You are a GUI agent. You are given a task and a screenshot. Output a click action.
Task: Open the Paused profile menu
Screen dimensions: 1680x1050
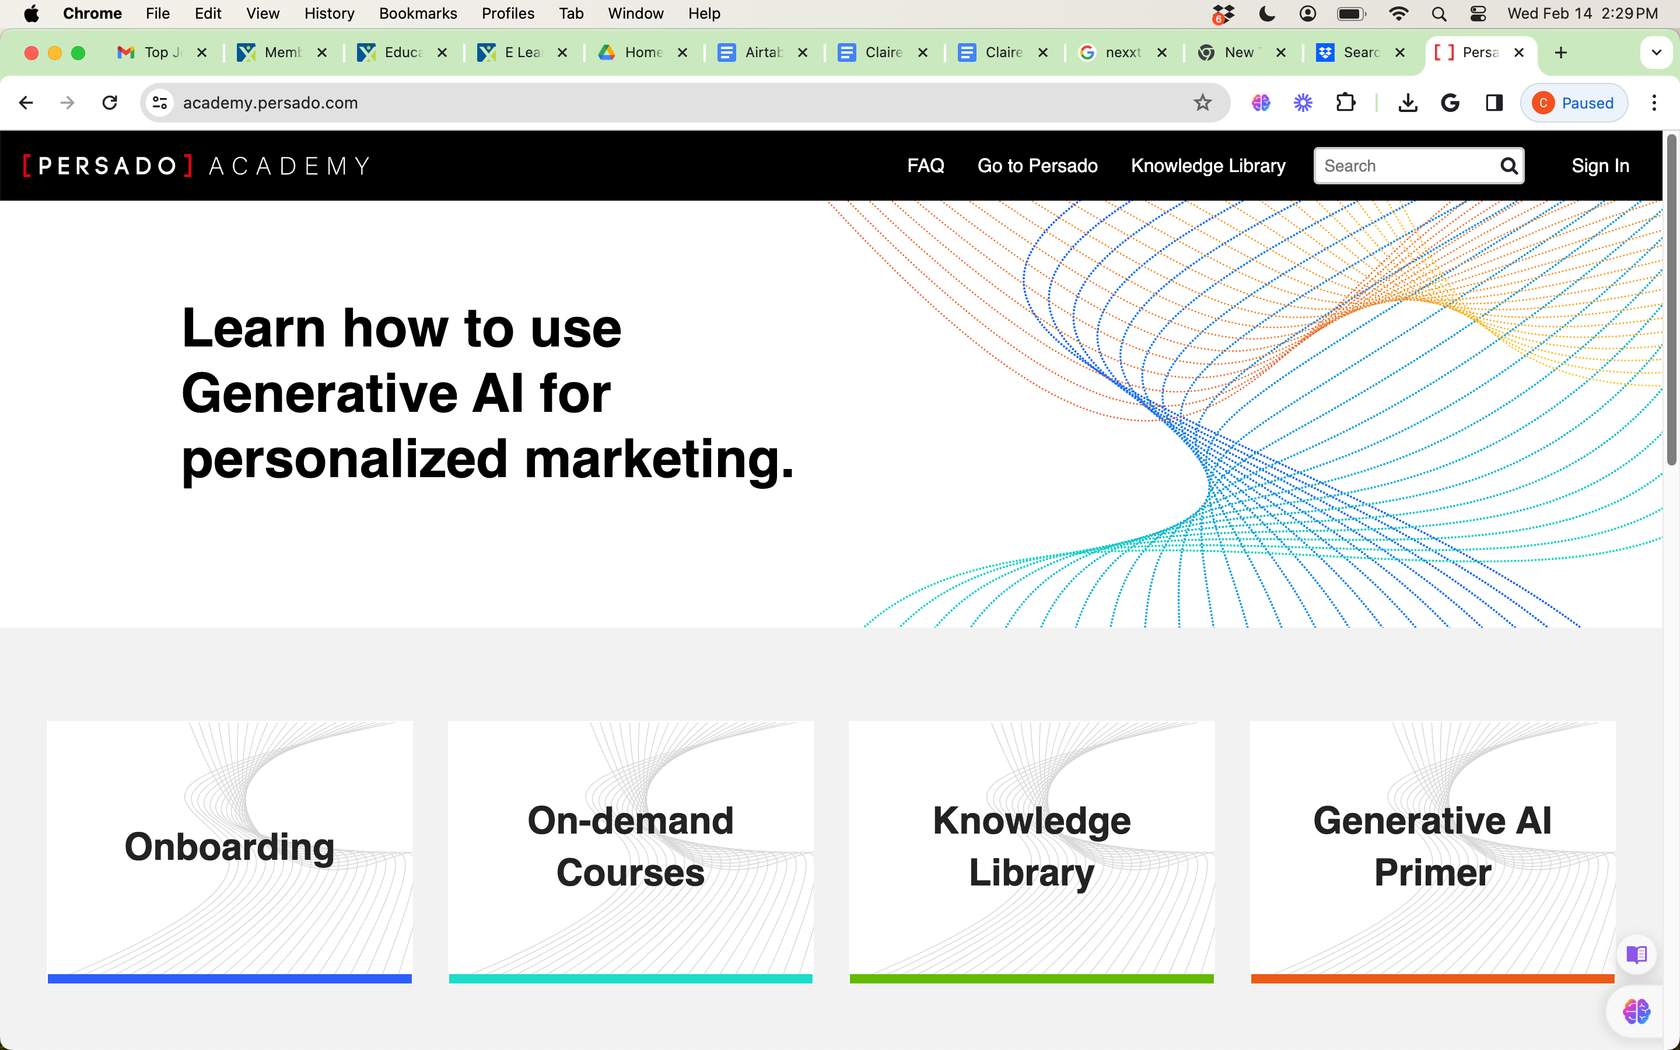[x=1574, y=103]
